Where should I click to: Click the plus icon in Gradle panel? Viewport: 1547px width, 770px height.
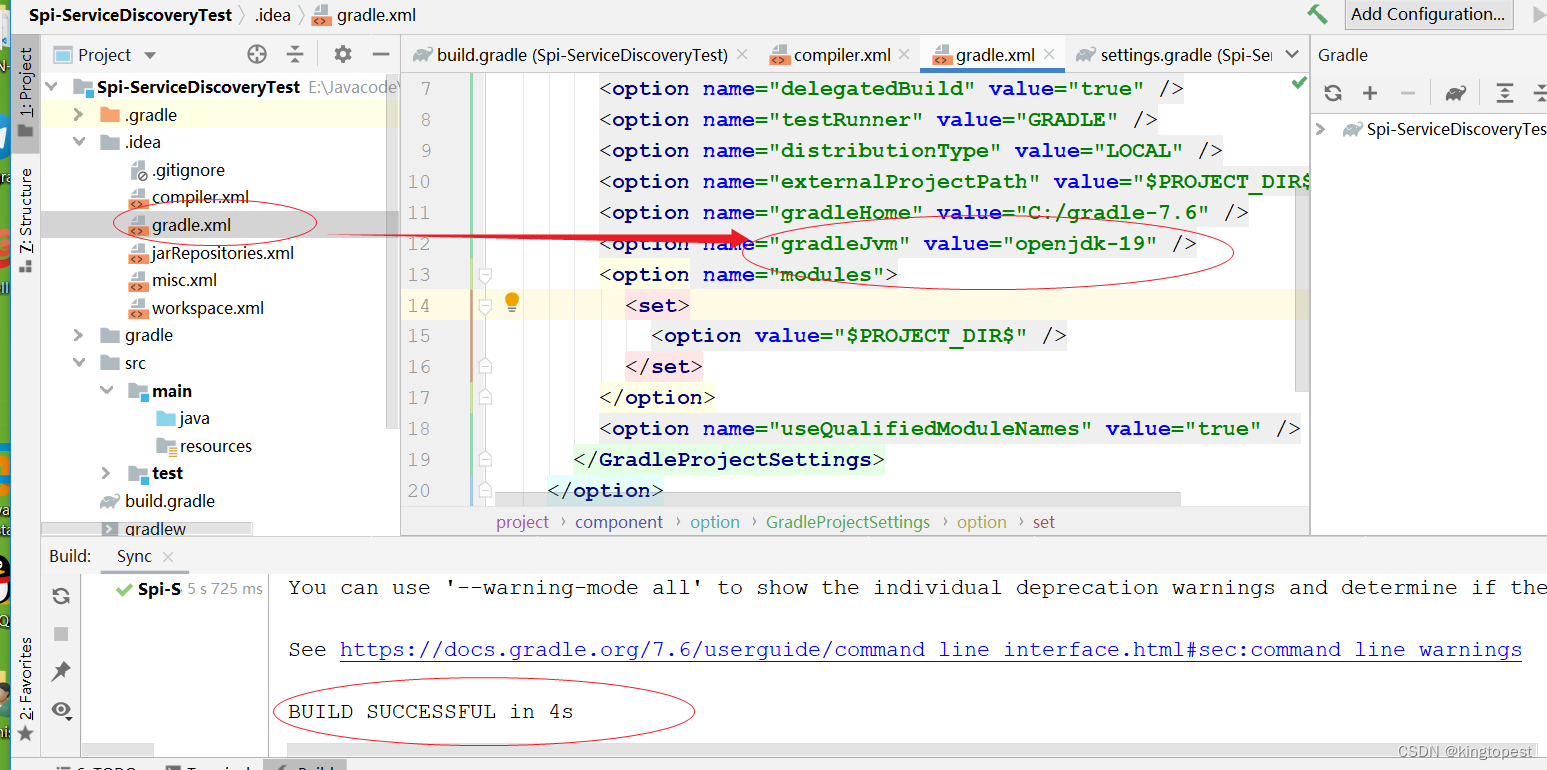(1370, 93)
